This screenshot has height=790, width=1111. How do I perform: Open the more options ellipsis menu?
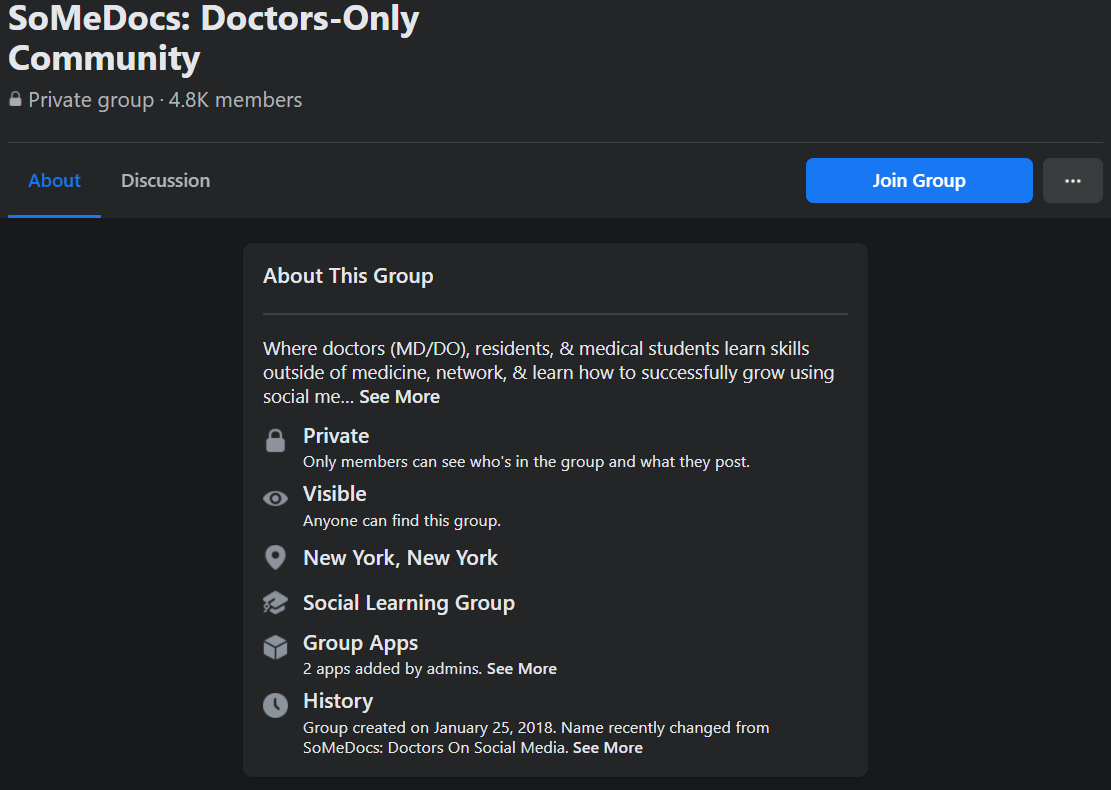[x=1072, y=180]
